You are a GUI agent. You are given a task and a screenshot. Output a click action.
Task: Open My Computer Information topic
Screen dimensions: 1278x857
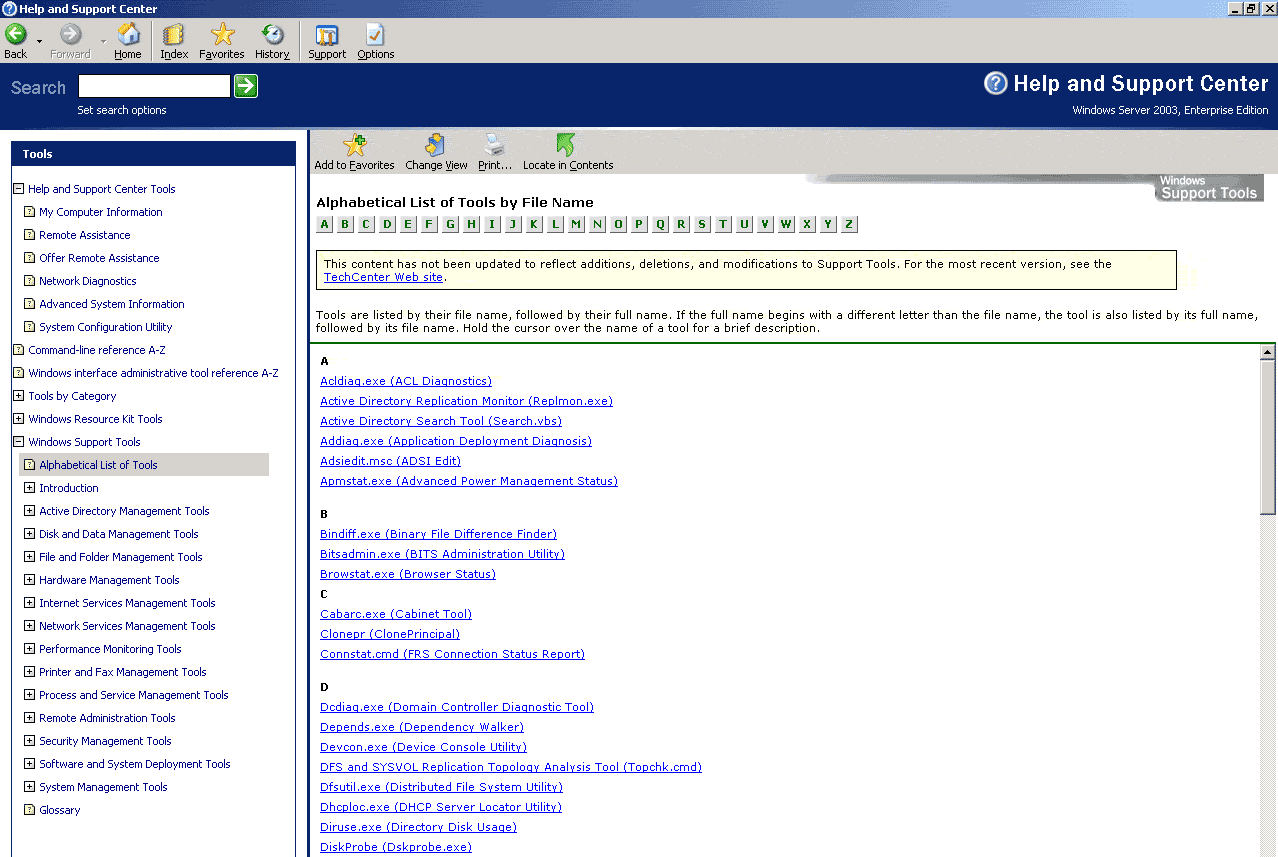(x=100, y=212)
